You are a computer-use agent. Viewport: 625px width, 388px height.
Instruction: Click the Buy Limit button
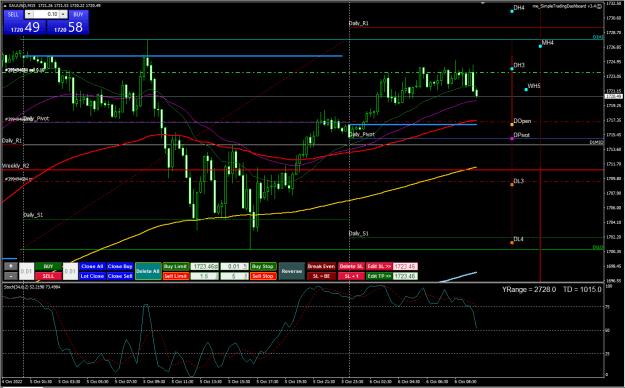(176, 266)
